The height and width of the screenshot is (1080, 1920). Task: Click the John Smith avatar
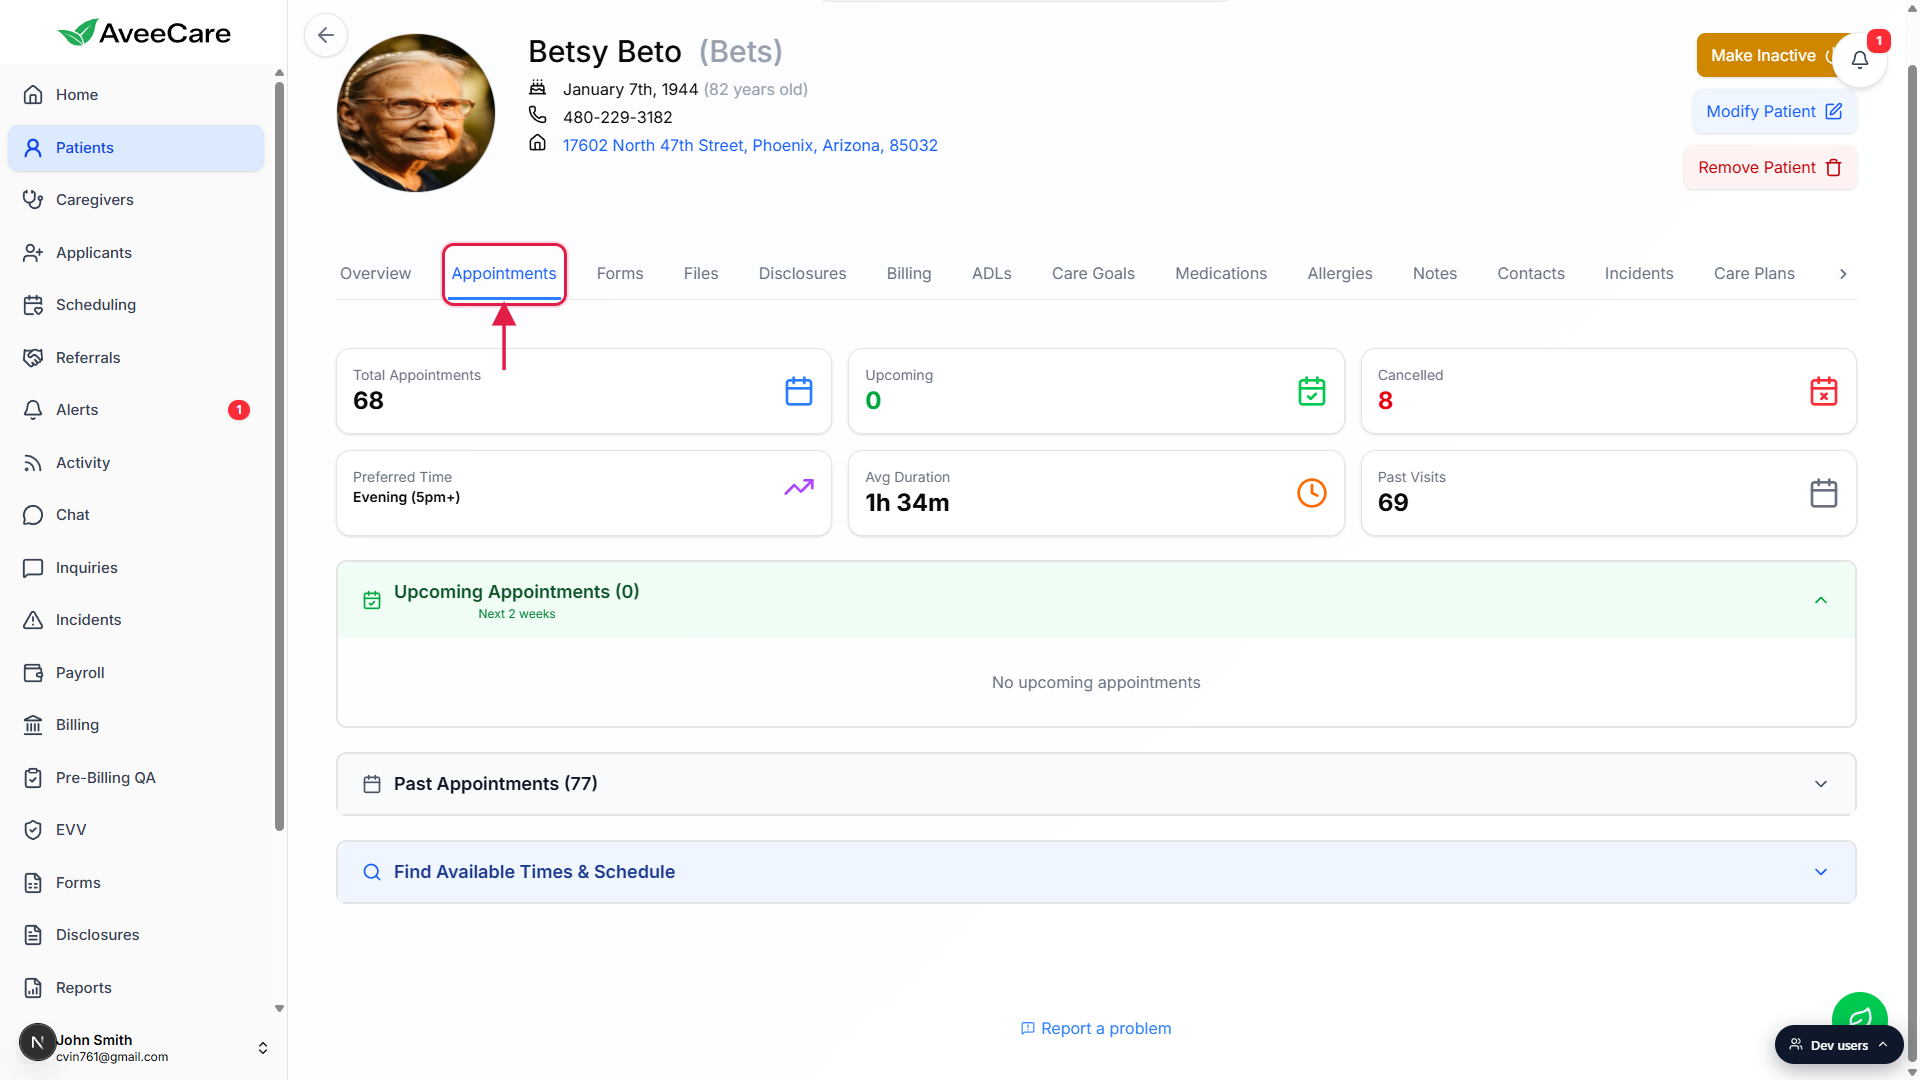click(x=37, y=1042)
